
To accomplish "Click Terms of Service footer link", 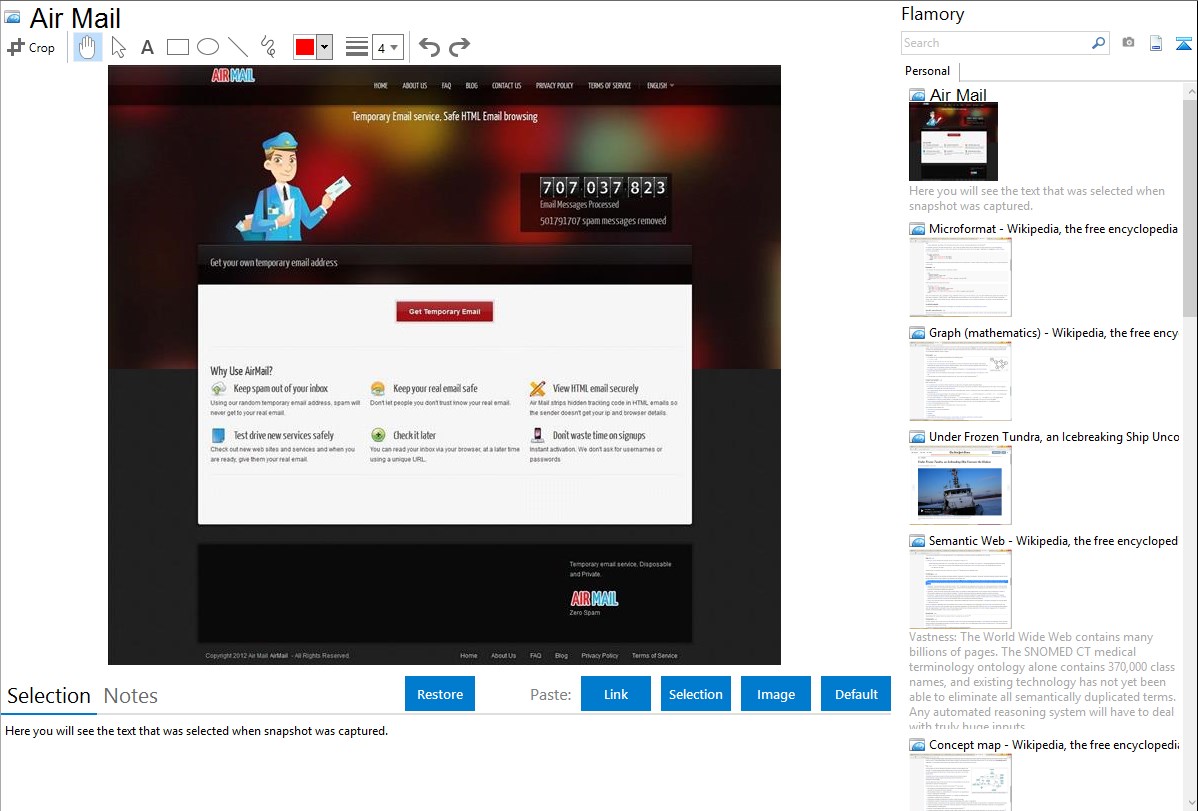I will click(654, 655).
